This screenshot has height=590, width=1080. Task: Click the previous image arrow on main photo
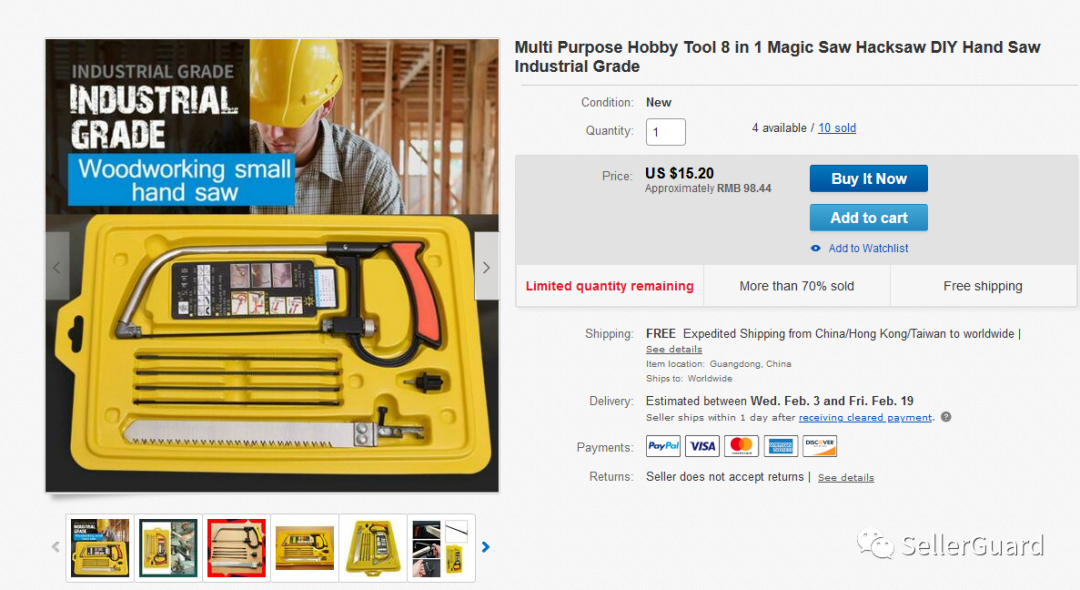click(x=57, y=266)
